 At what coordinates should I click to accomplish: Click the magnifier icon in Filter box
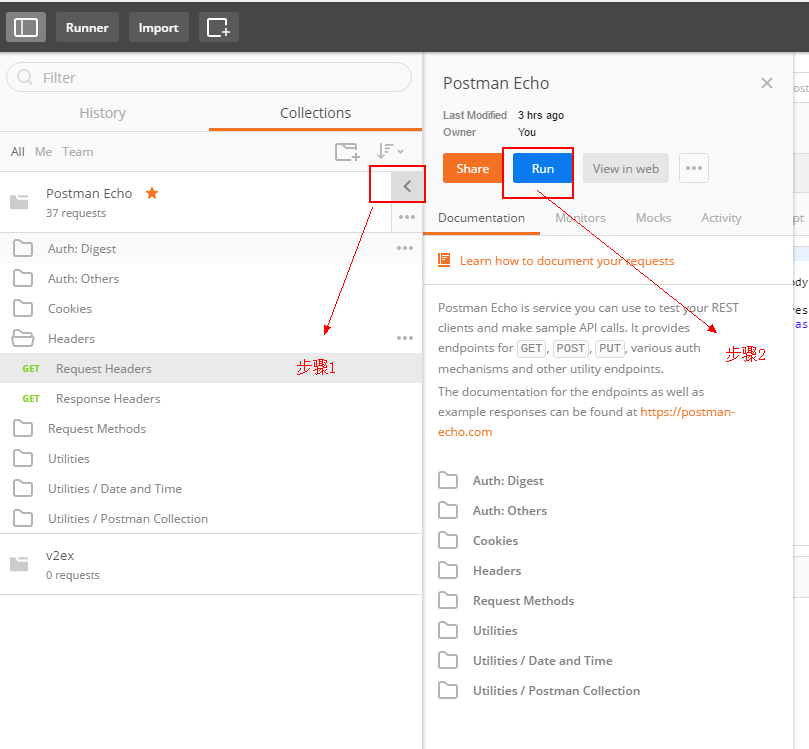click(x=25, y=77)
